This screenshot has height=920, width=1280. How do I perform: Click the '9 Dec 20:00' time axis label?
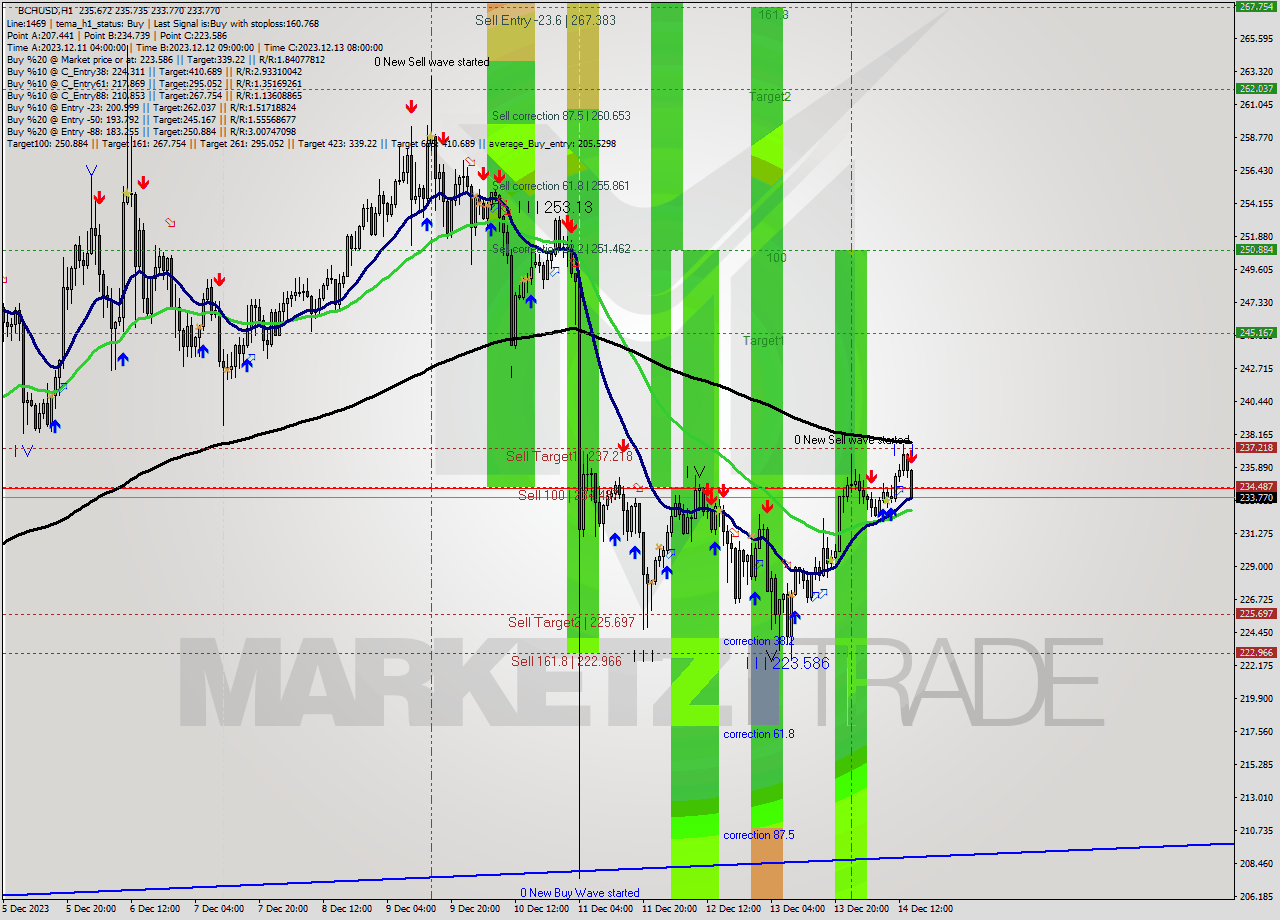click(475, 909)
